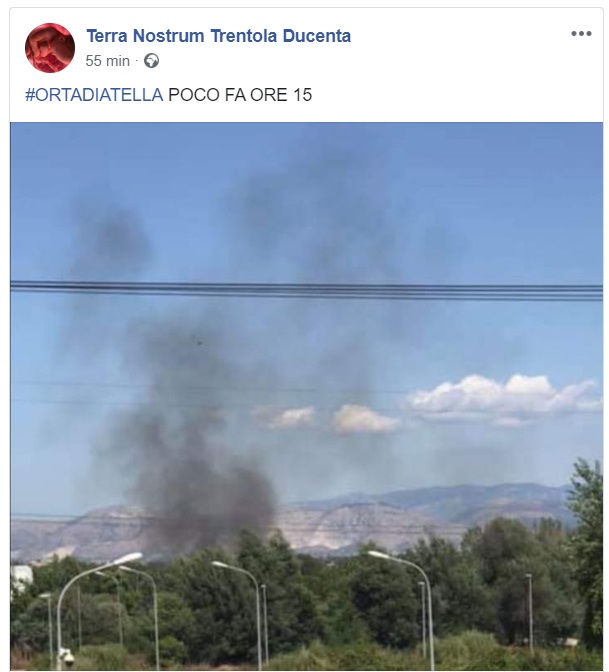609x672 pixels.
Task: Click the small white building at the left edge
Action: tap(21, 576)
